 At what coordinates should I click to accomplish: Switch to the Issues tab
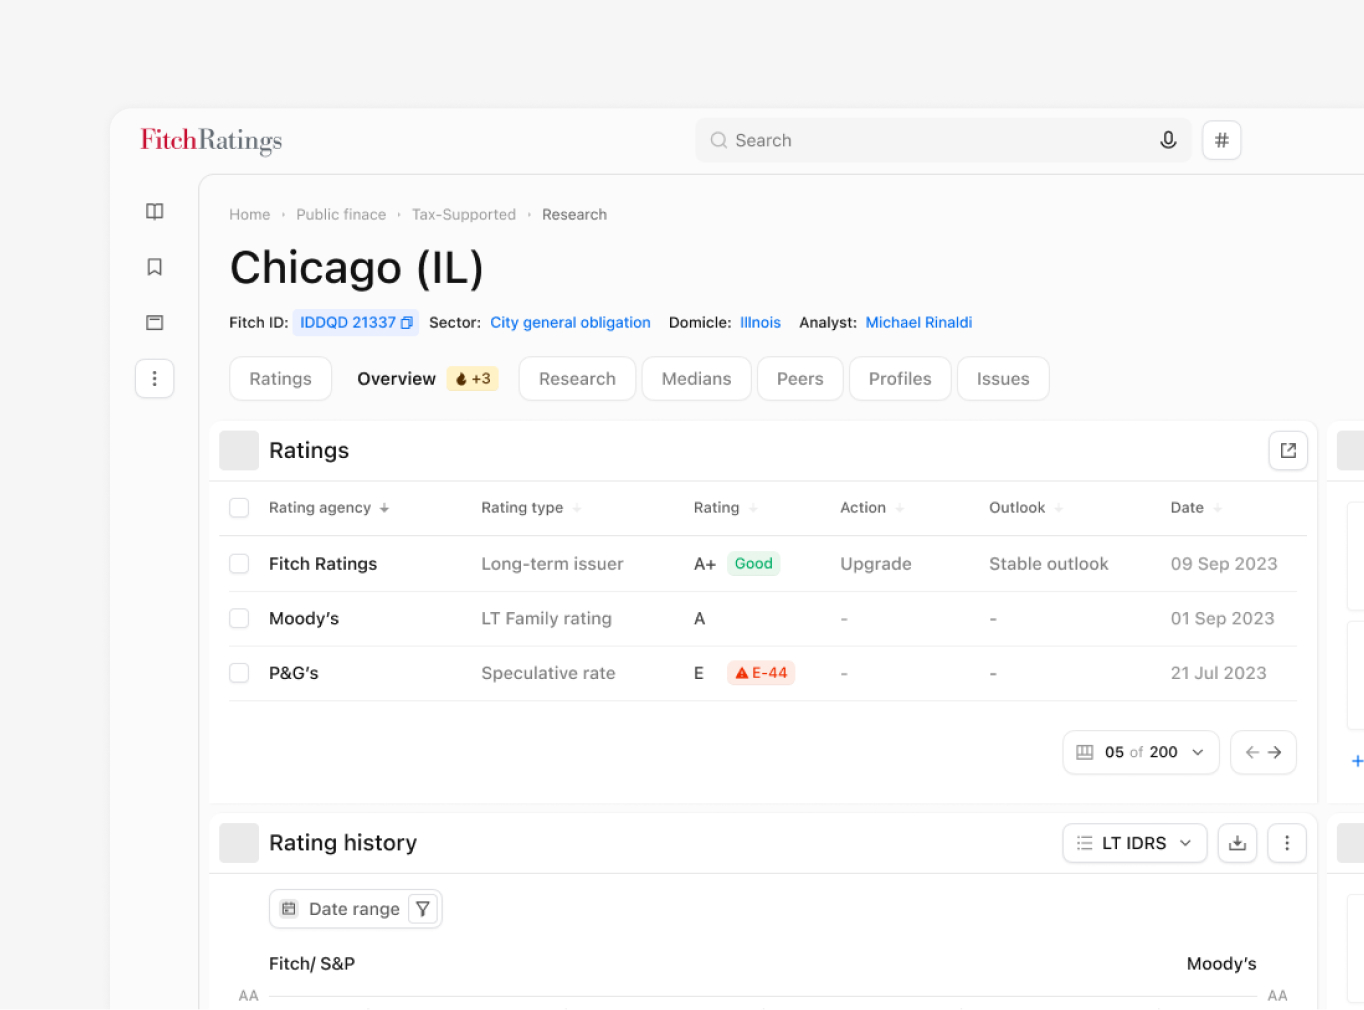1003,379
